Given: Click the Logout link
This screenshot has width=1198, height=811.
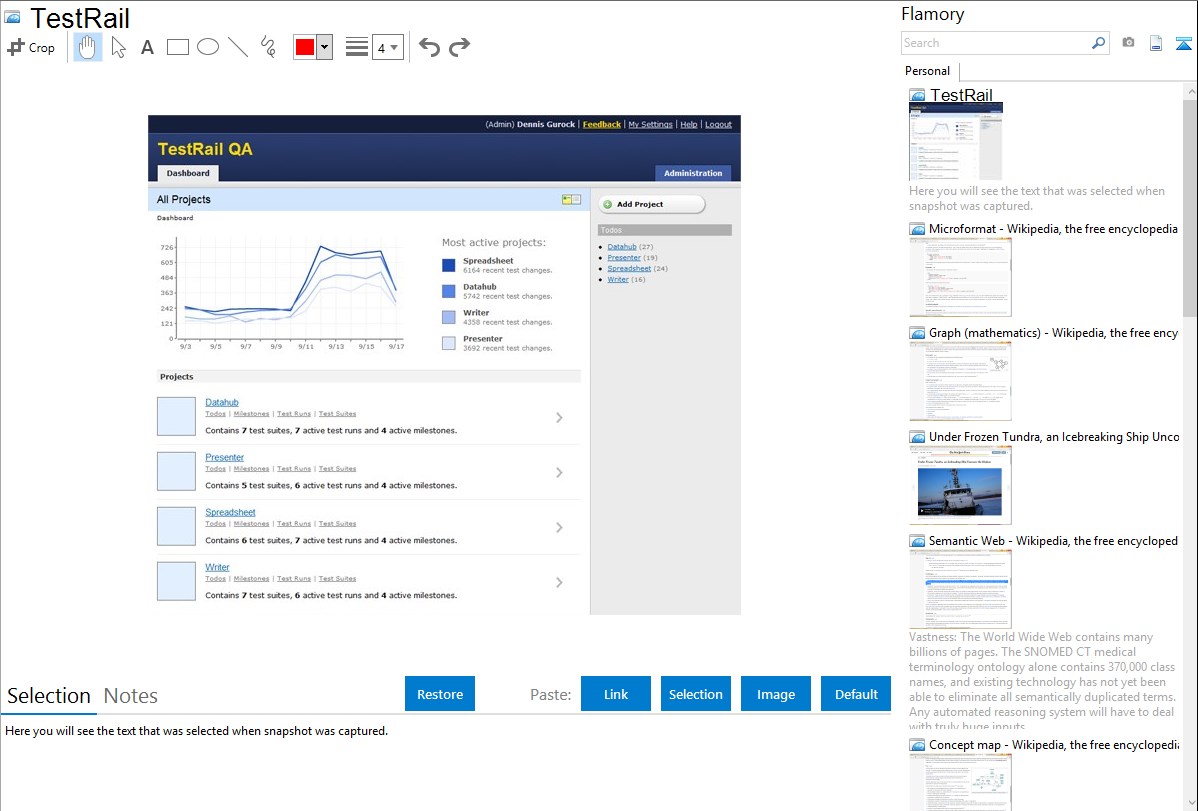Looking at the screenshot, I should (718, 125).
